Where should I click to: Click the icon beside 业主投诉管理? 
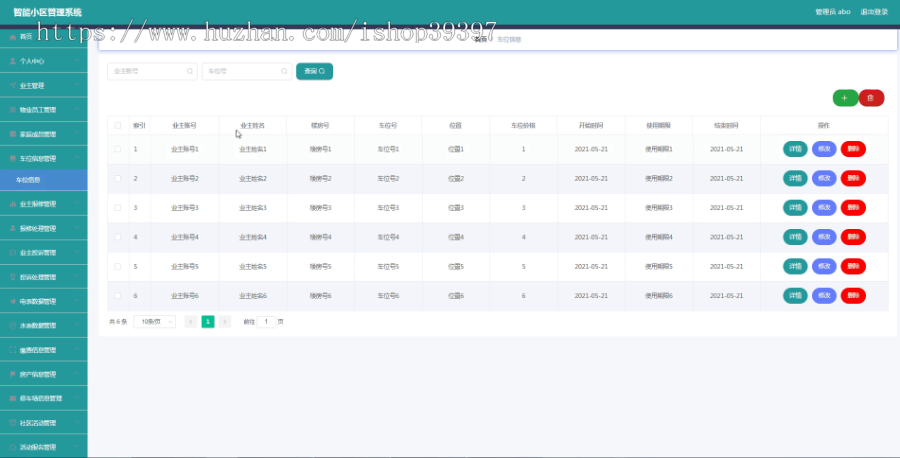(x=13, y=253)
